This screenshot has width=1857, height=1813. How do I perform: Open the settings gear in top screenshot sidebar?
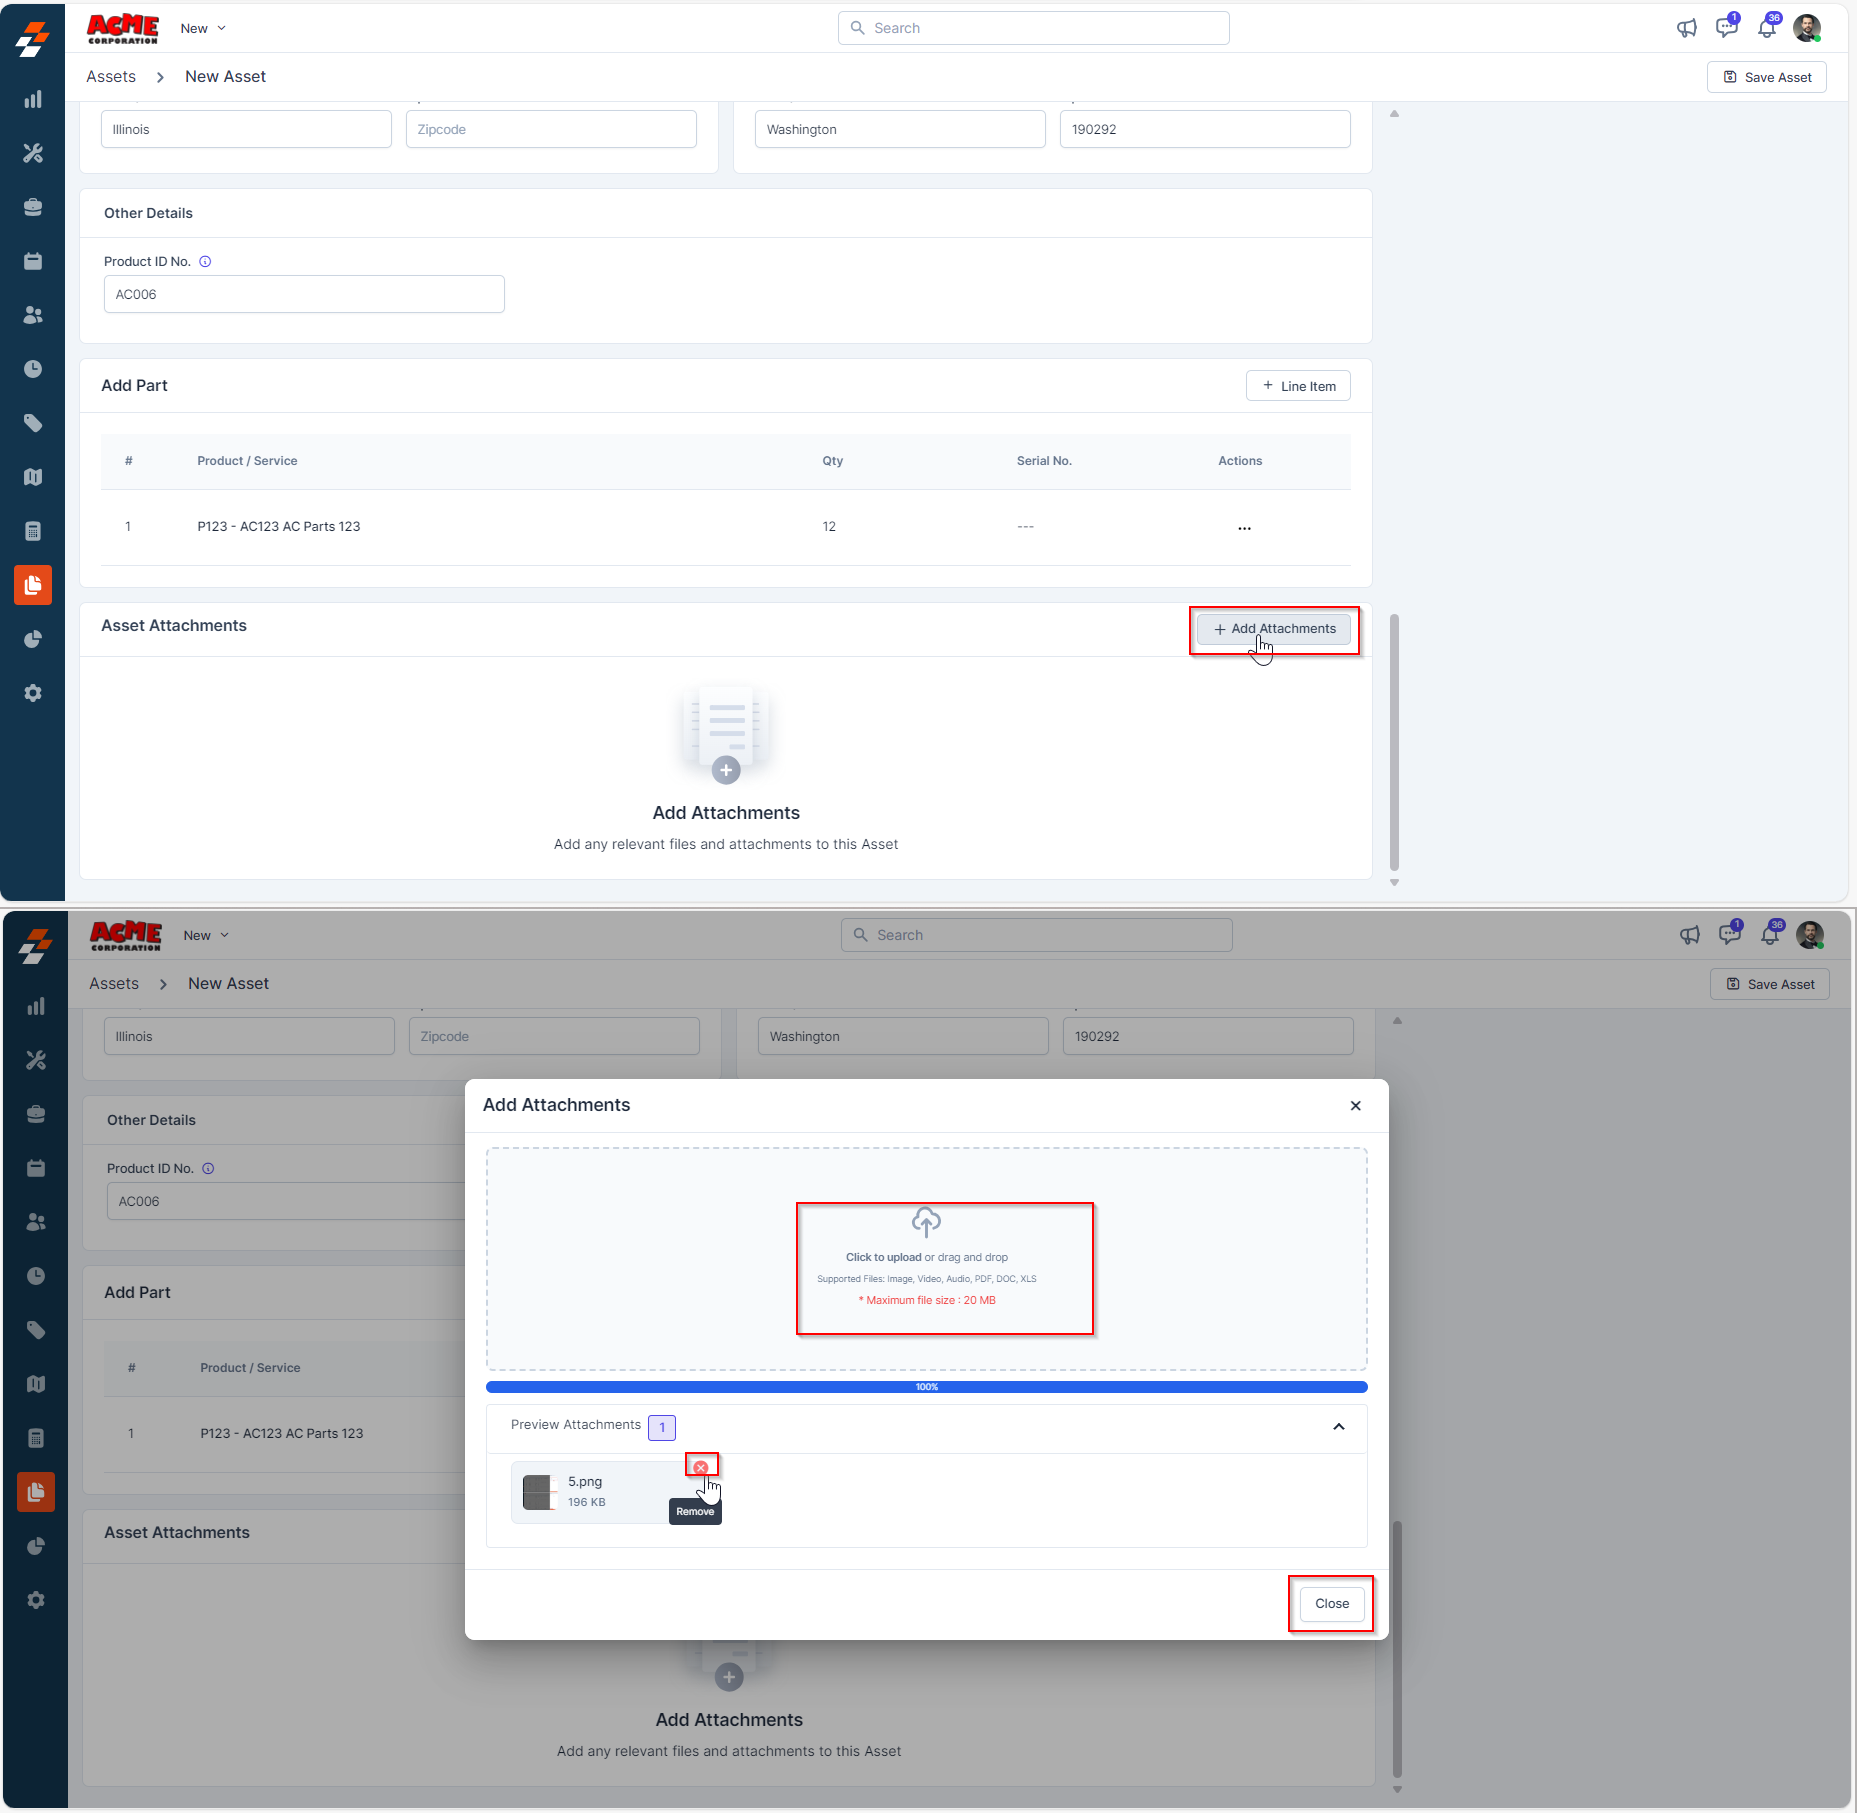pyautogui.click(x=33, y=693)
